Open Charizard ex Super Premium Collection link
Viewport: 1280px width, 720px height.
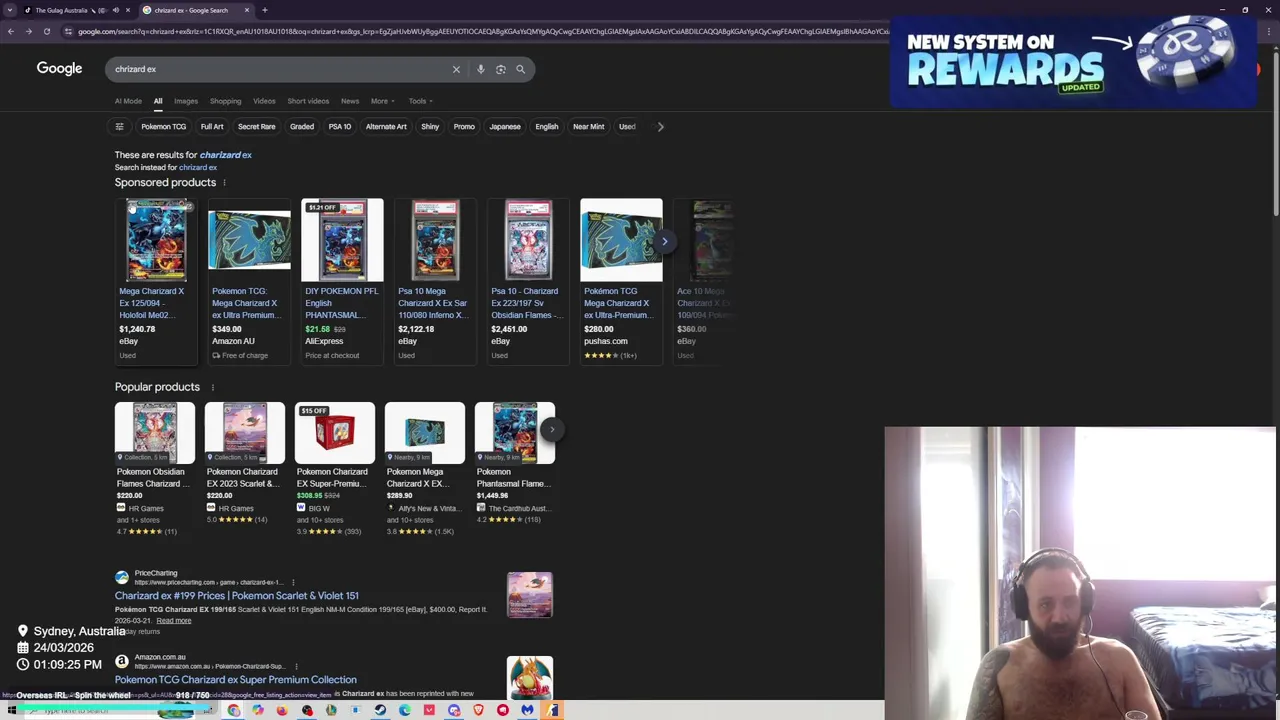pyautogui.click(x=236, y=680)
